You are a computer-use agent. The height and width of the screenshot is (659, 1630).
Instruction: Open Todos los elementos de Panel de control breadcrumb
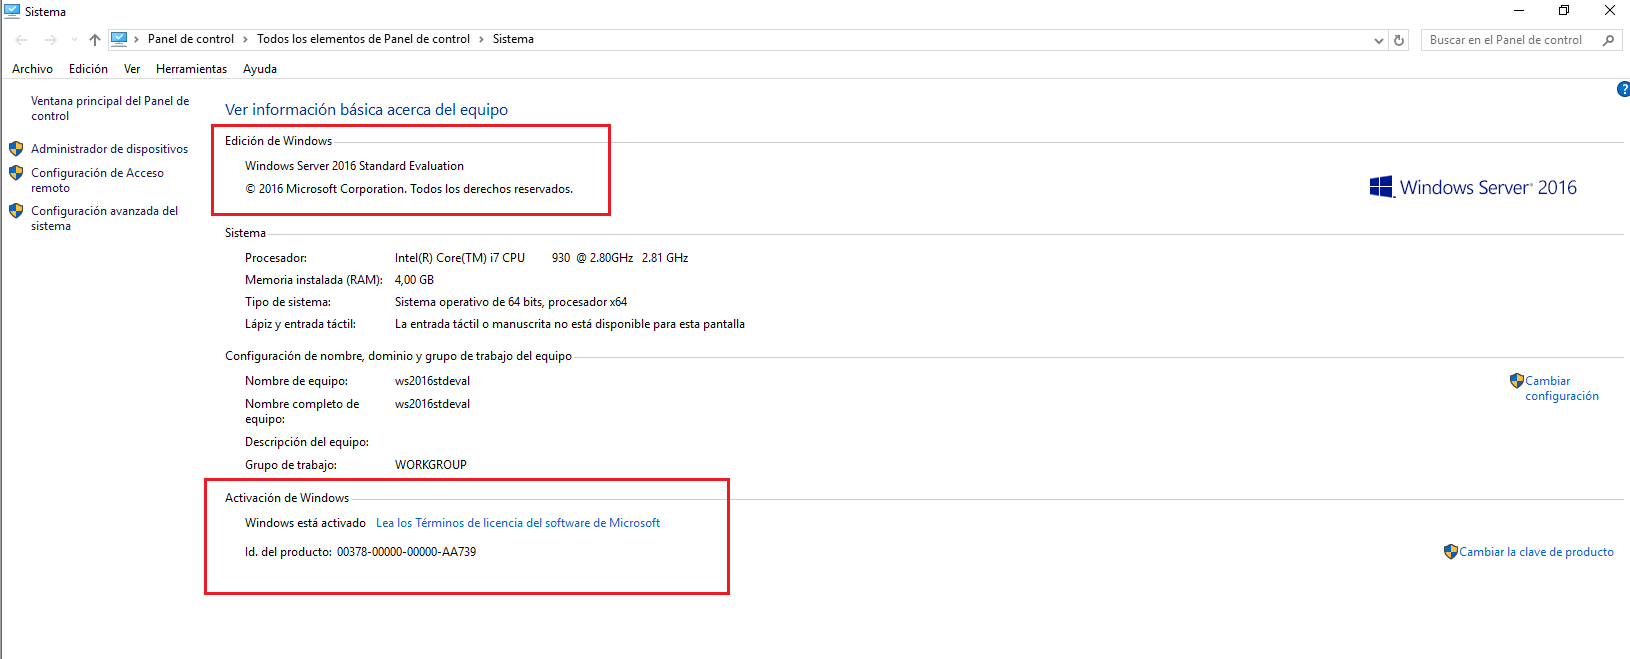click(x=363, y=39)
